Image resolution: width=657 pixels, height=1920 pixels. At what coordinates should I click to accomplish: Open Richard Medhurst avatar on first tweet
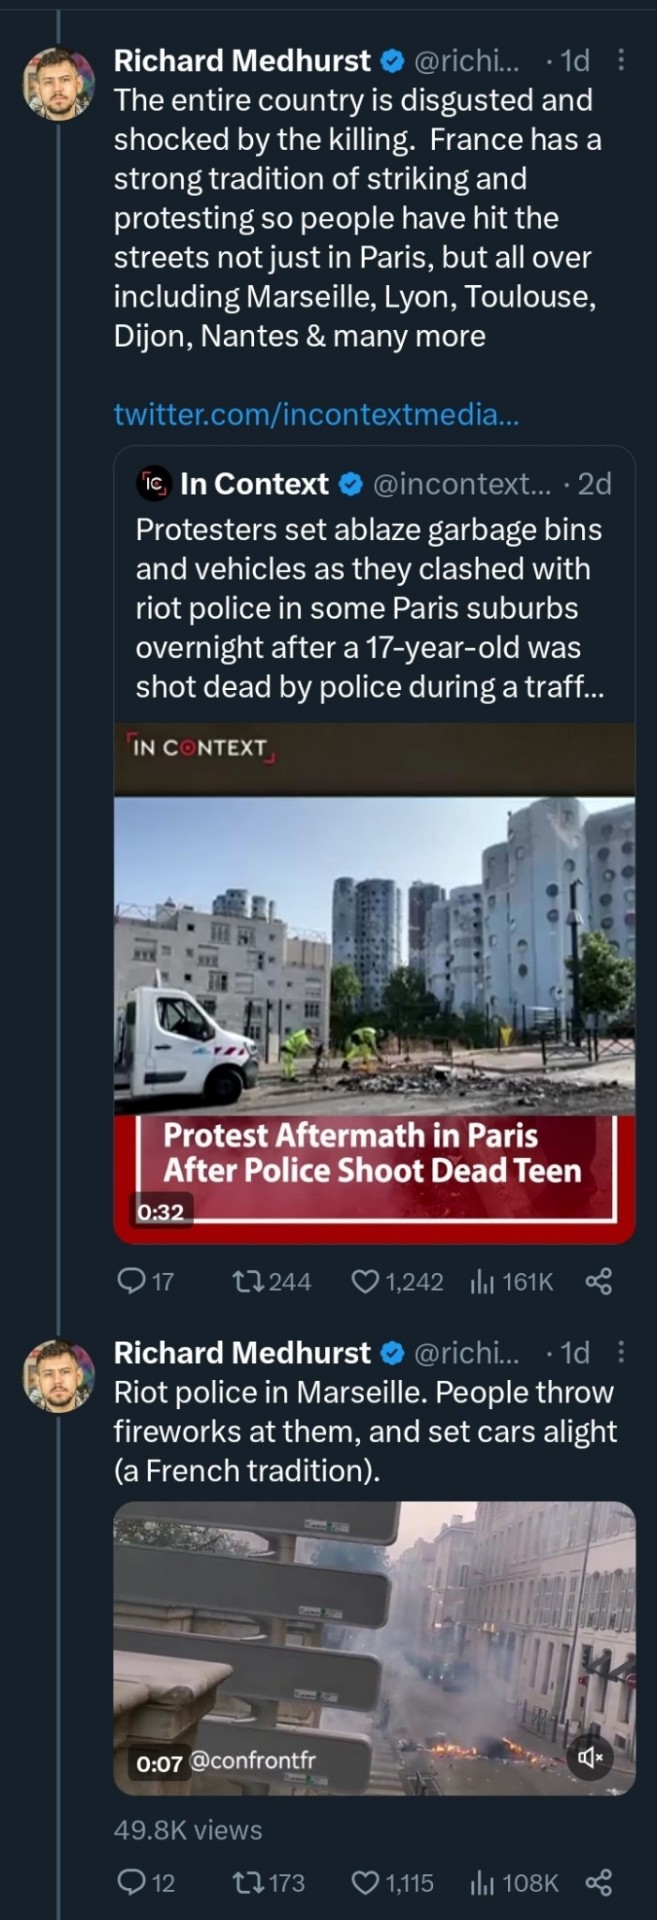[59, 83]
